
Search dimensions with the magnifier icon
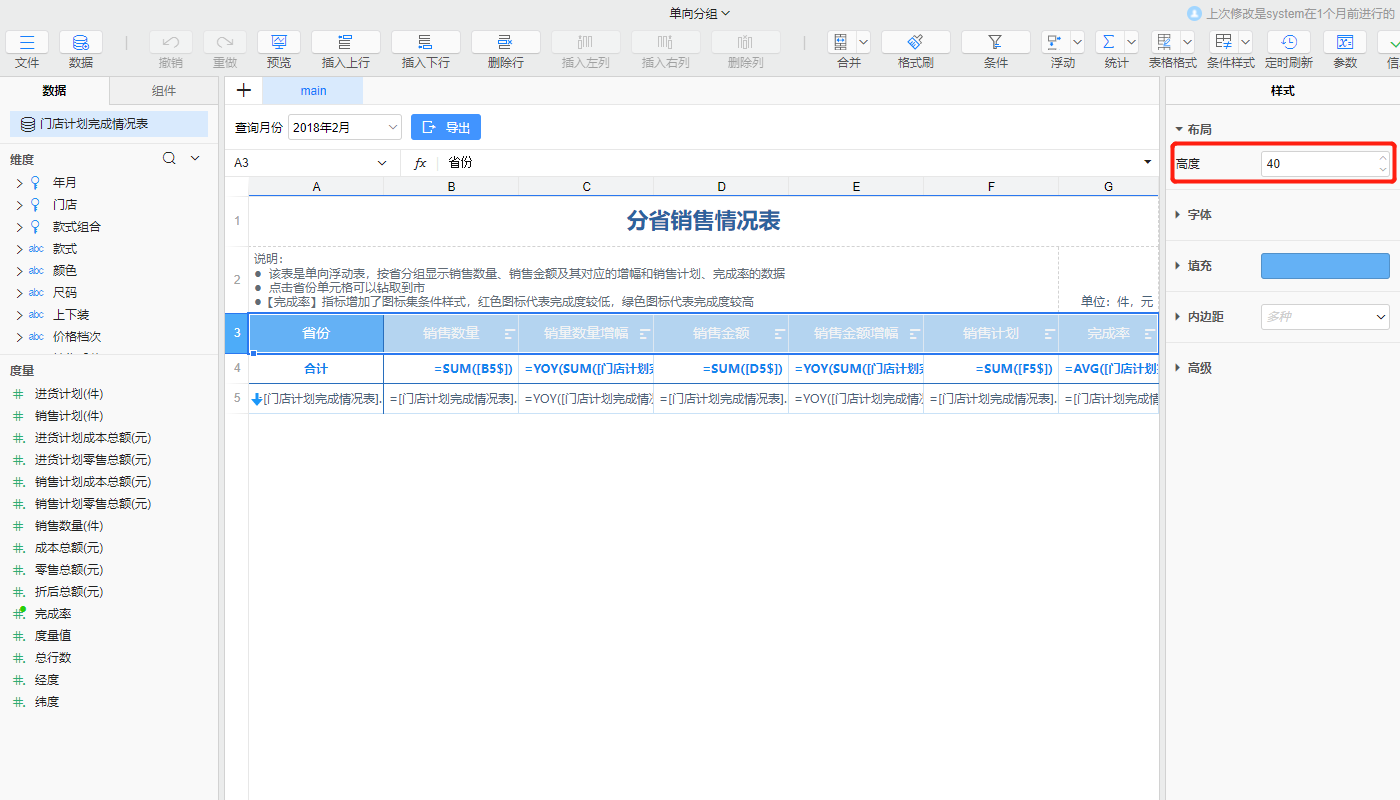(x=170, y=158)
